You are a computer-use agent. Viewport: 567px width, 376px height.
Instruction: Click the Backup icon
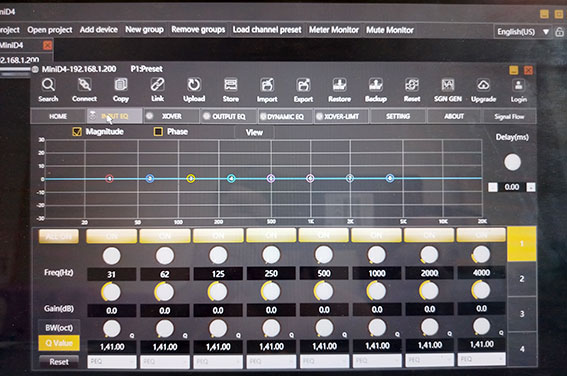tap(376, 85)
